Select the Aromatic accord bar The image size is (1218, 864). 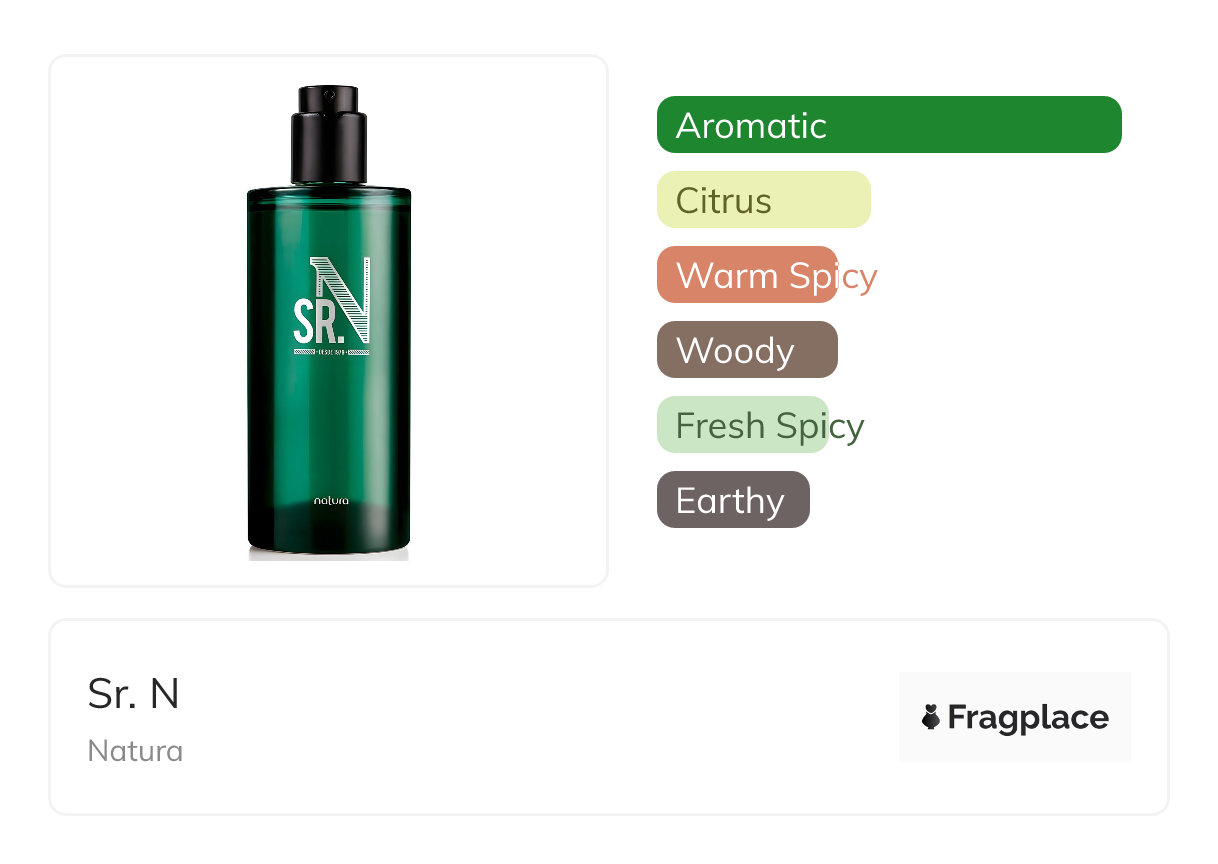pos(889,125)
